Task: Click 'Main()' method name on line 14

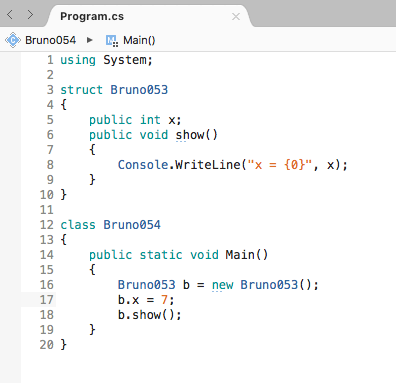Action: (x=247, y=255)
